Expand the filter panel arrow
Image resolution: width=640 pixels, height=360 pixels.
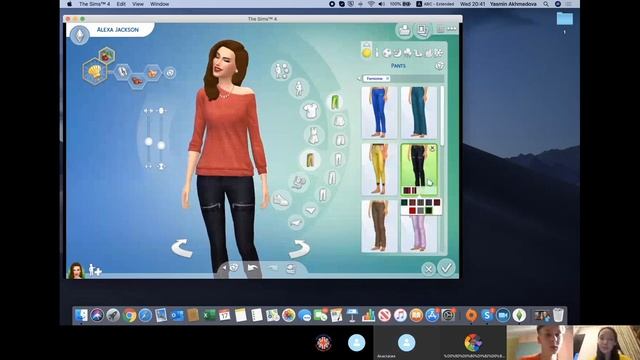[x=359, y=78]
